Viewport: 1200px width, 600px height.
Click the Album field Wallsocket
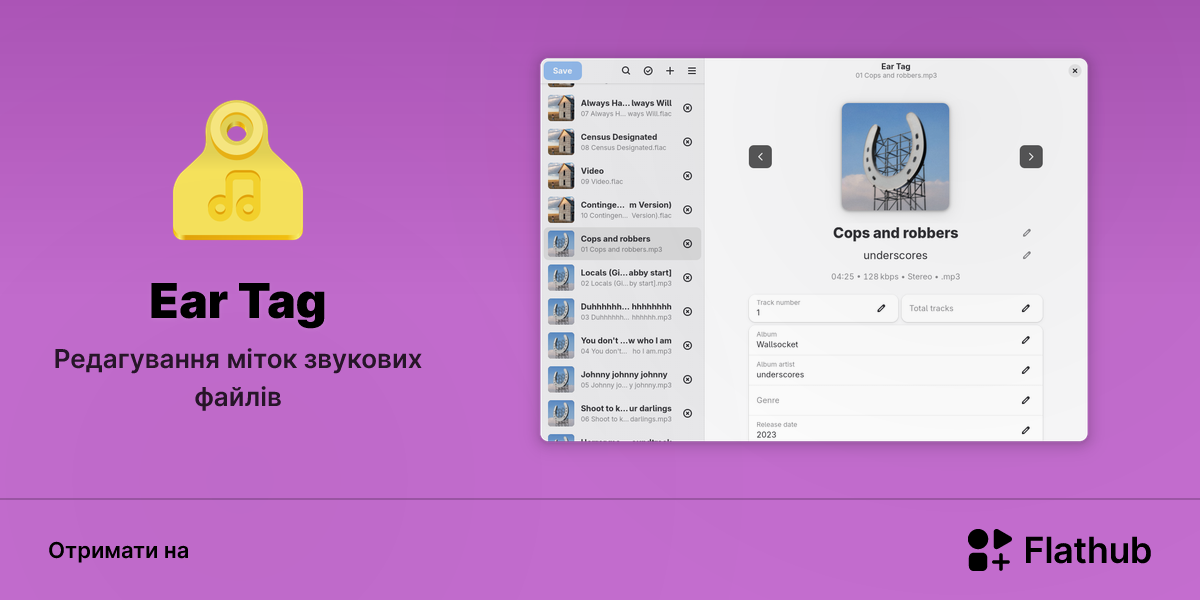pos(896,340)
